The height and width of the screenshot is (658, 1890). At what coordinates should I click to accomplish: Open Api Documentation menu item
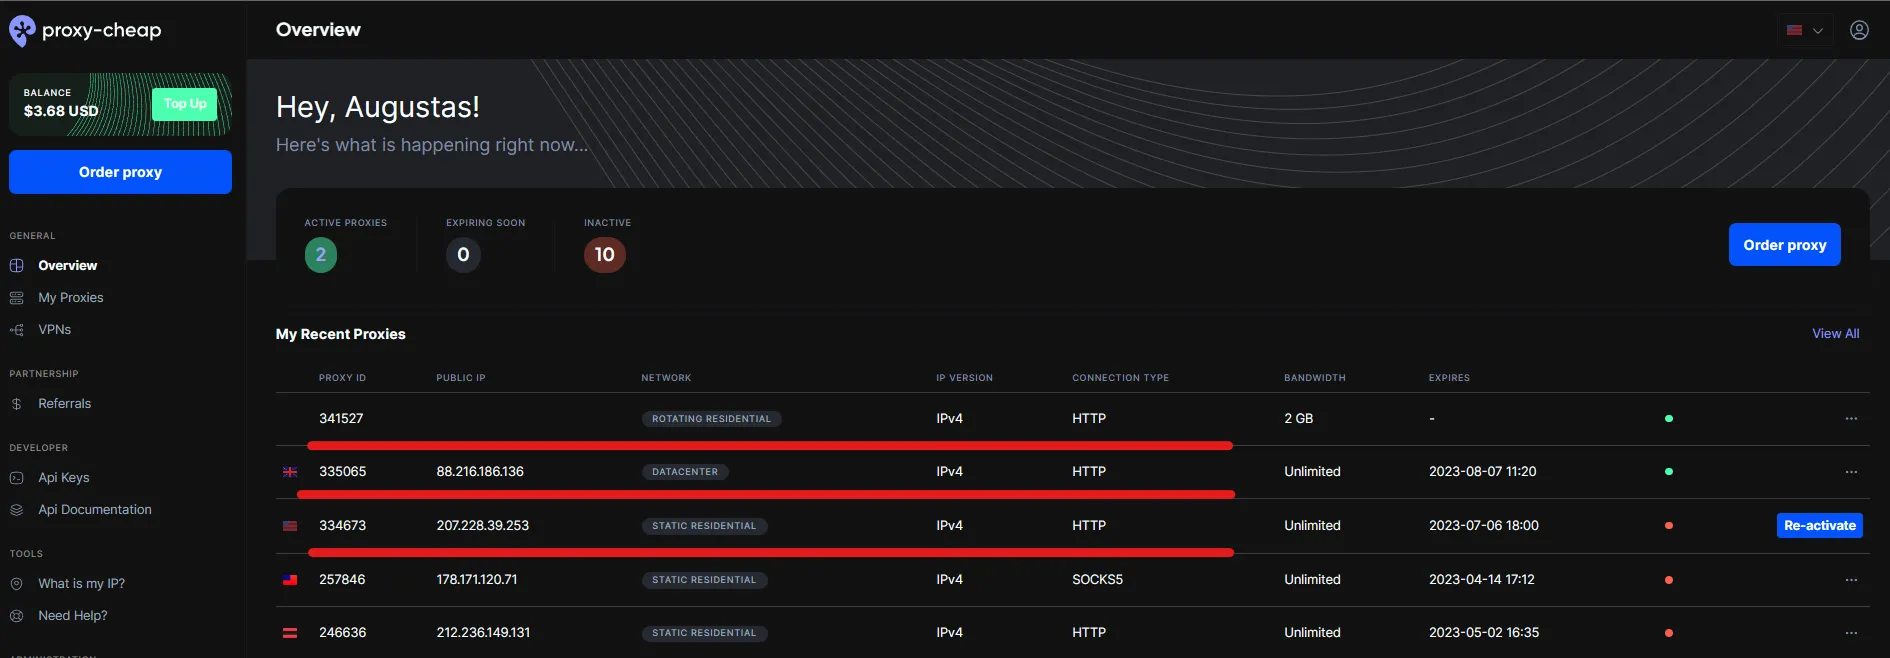click(x=94, y=510)
